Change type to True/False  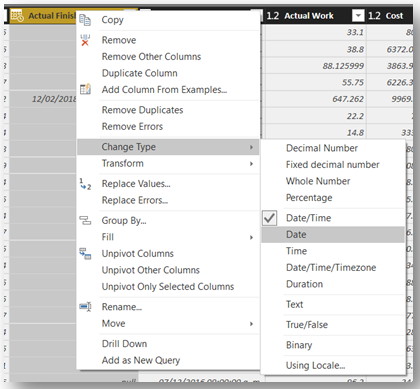pyautogui.click(x=333, y=325)
